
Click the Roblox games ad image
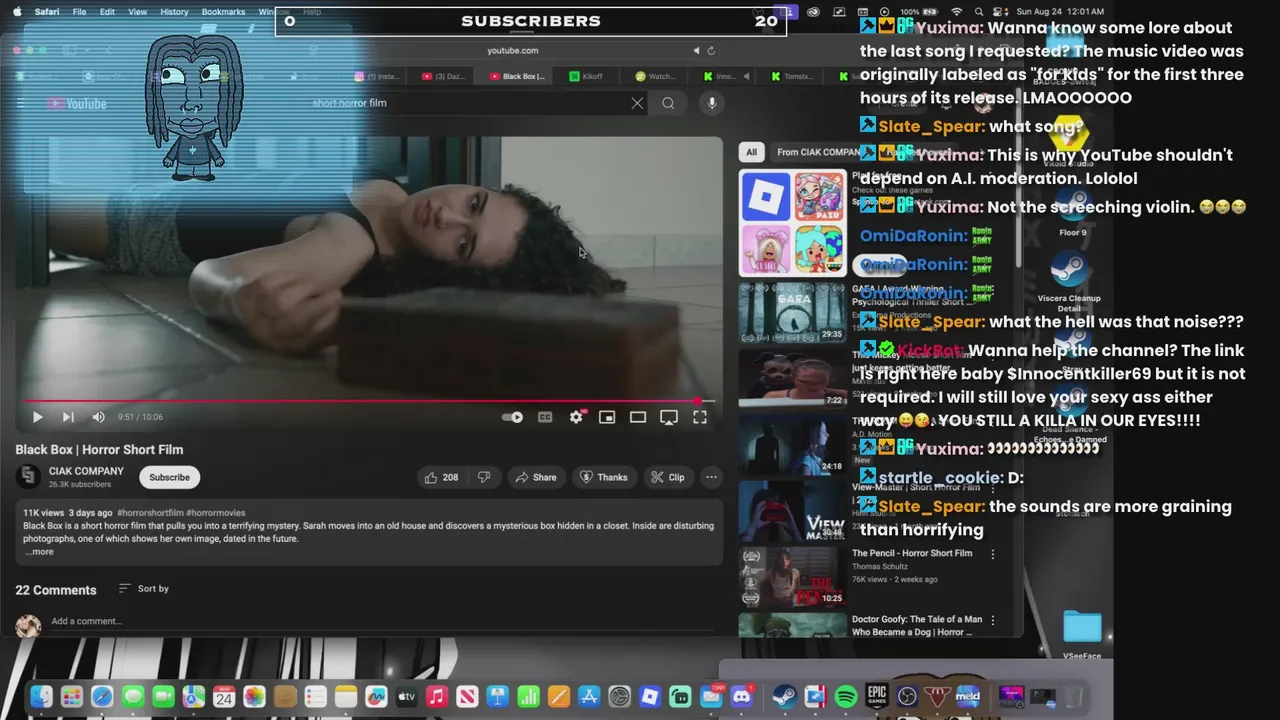(792, 223)
